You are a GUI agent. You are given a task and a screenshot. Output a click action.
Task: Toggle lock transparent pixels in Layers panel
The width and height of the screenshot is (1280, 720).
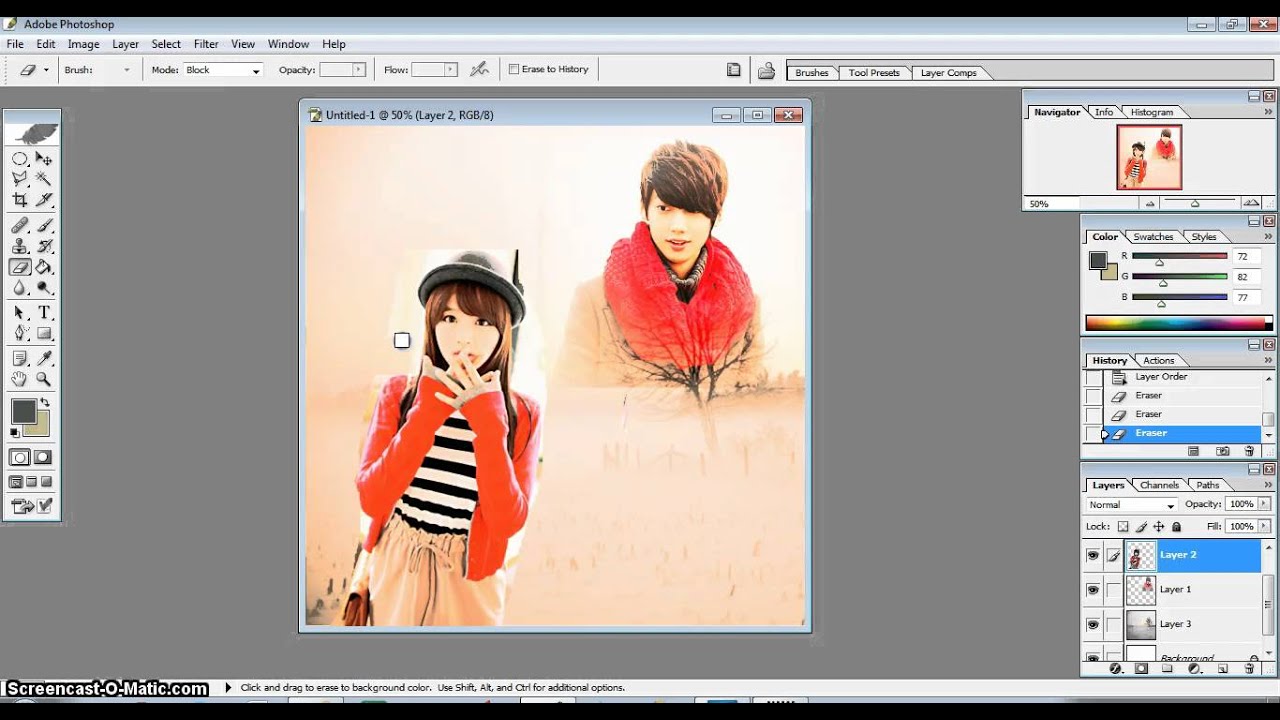[x=1123, y=526]
